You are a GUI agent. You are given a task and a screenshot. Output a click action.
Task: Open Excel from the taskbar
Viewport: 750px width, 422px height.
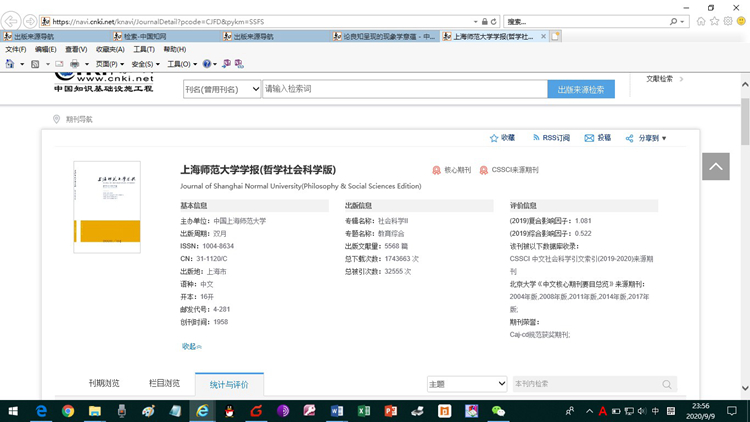coord(364,411)
